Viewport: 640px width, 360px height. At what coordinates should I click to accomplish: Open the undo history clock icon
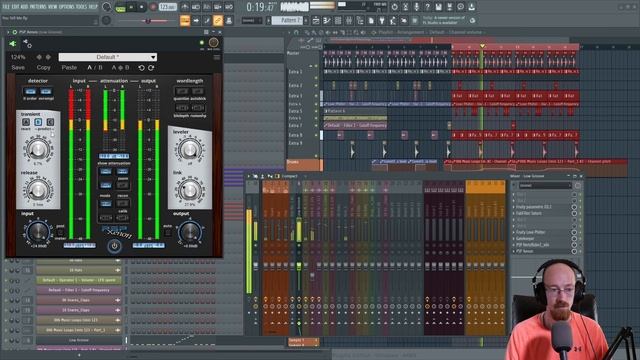(x=394, y=7)
